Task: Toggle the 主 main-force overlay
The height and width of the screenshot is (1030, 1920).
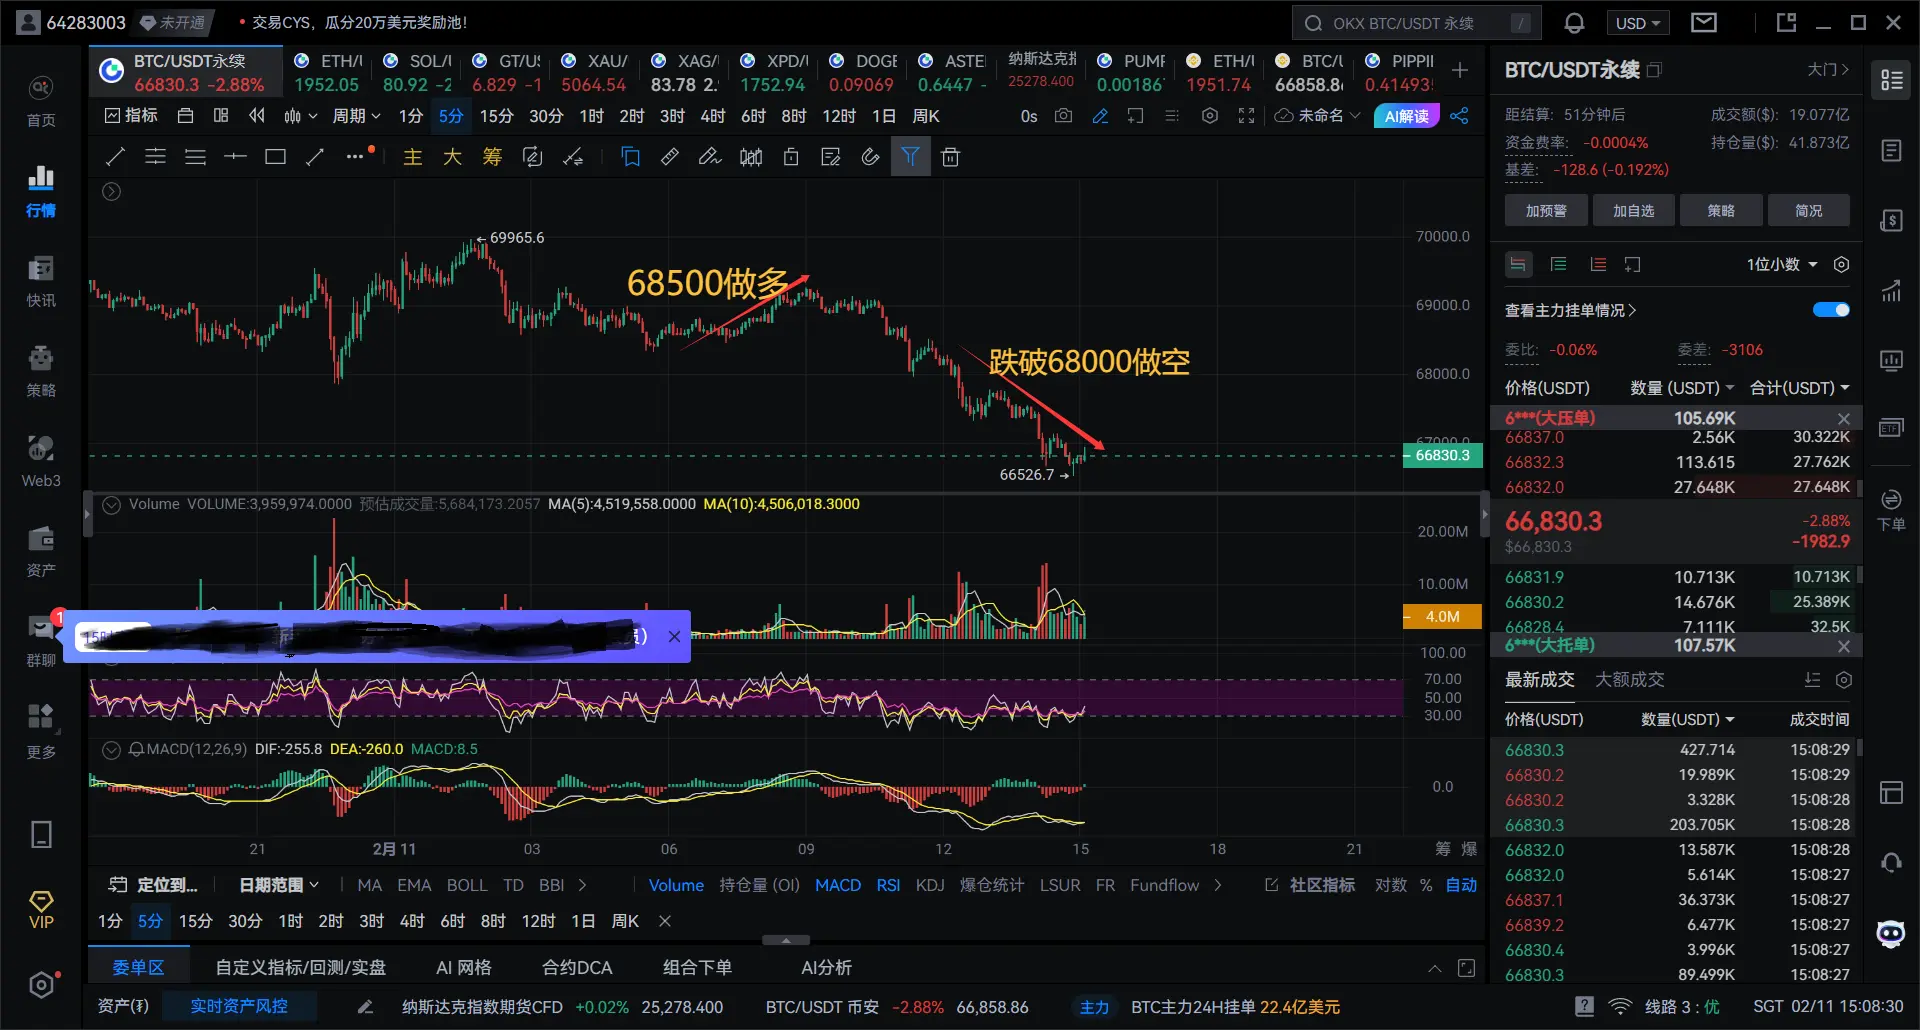Action: point(412,157)
